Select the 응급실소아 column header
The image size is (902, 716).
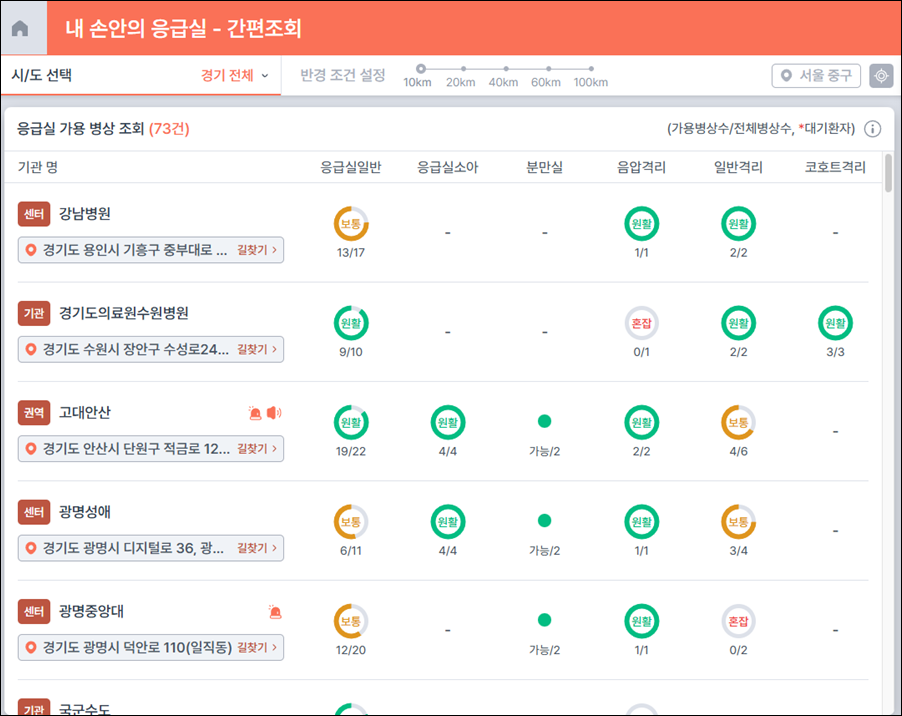[448, 167]
